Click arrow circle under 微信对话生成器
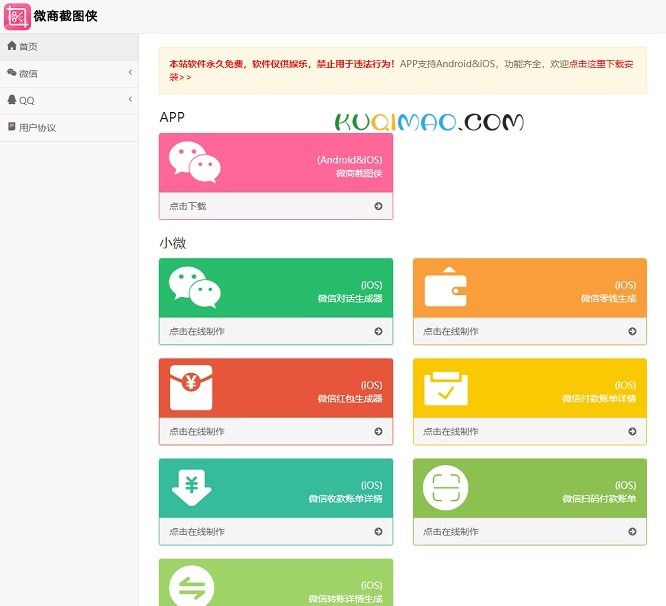 (378, 331)
